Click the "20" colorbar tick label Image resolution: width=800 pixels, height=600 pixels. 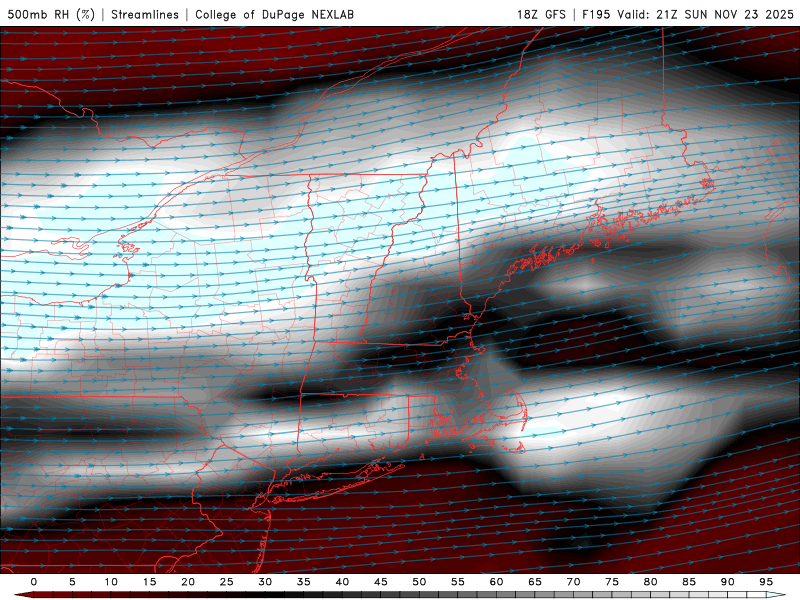click(x=188, y=582)
